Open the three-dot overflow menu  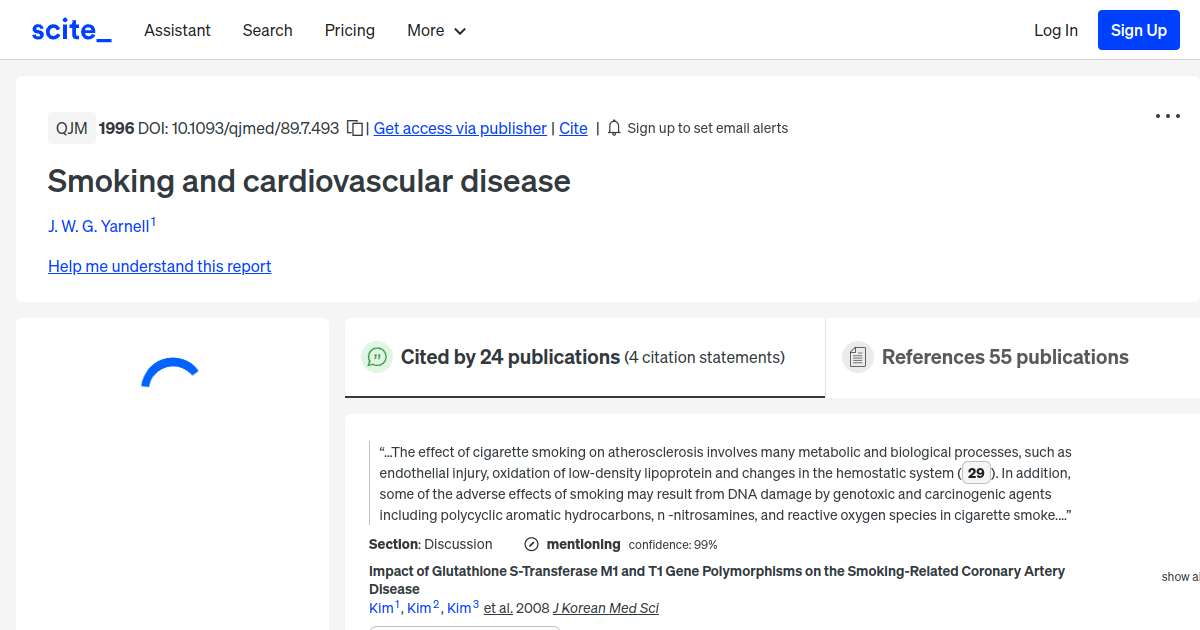point(1167,116)
